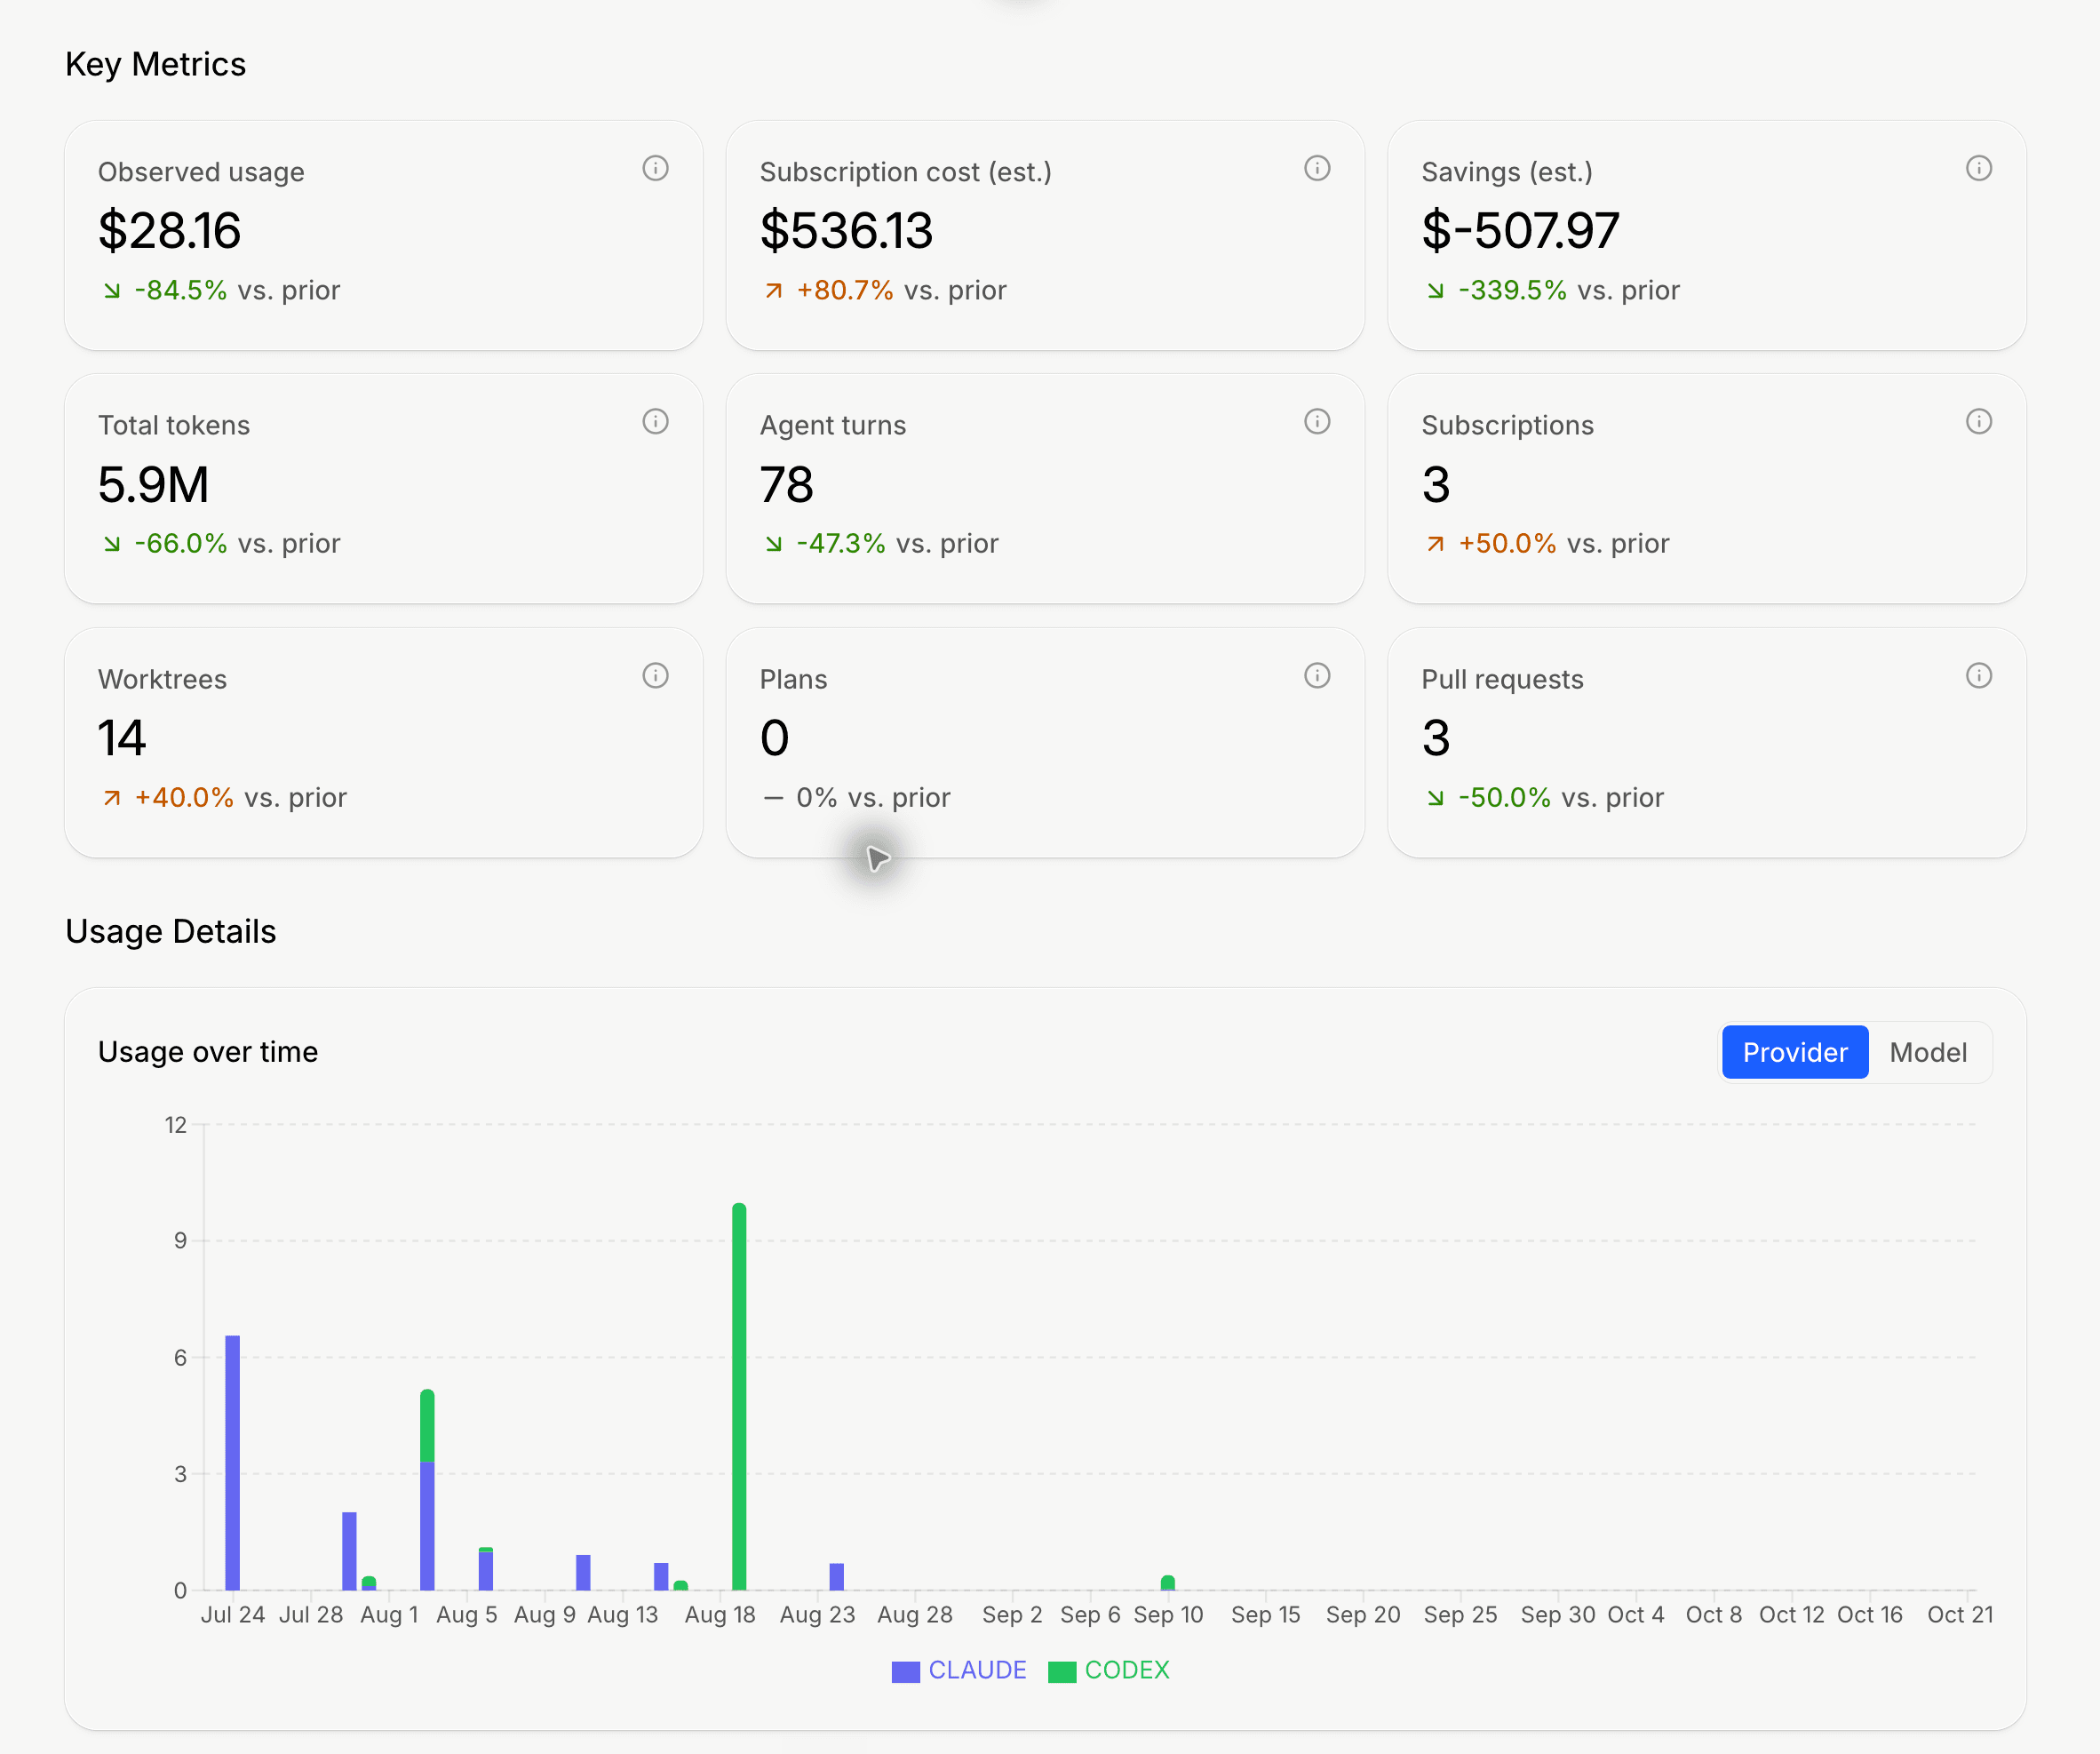Open info icon on Worktrees card

click(655, 676)
